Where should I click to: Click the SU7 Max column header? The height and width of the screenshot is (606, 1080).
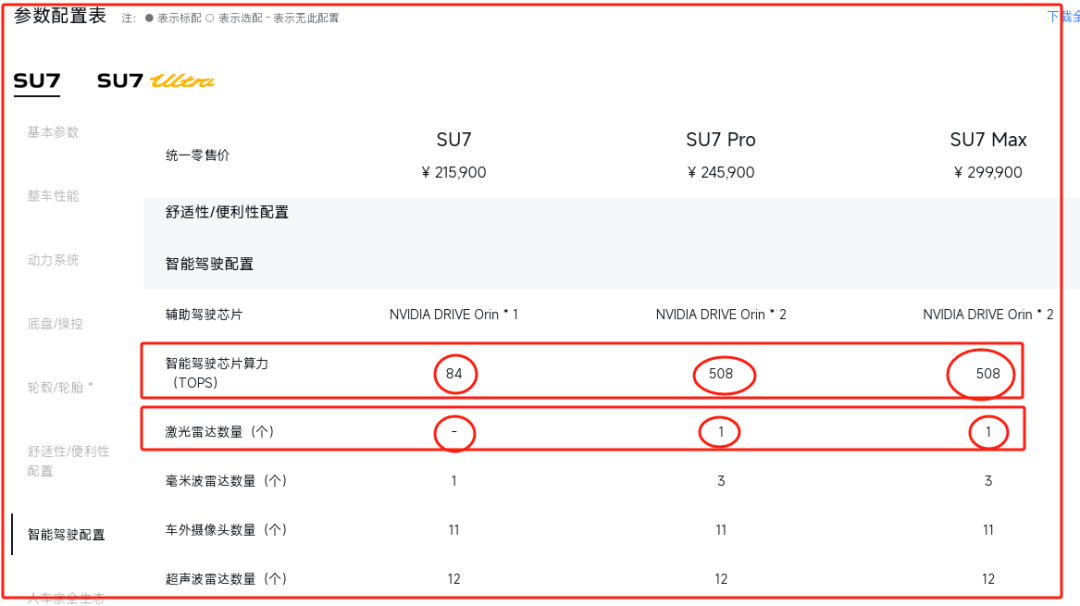coord(988,140)
